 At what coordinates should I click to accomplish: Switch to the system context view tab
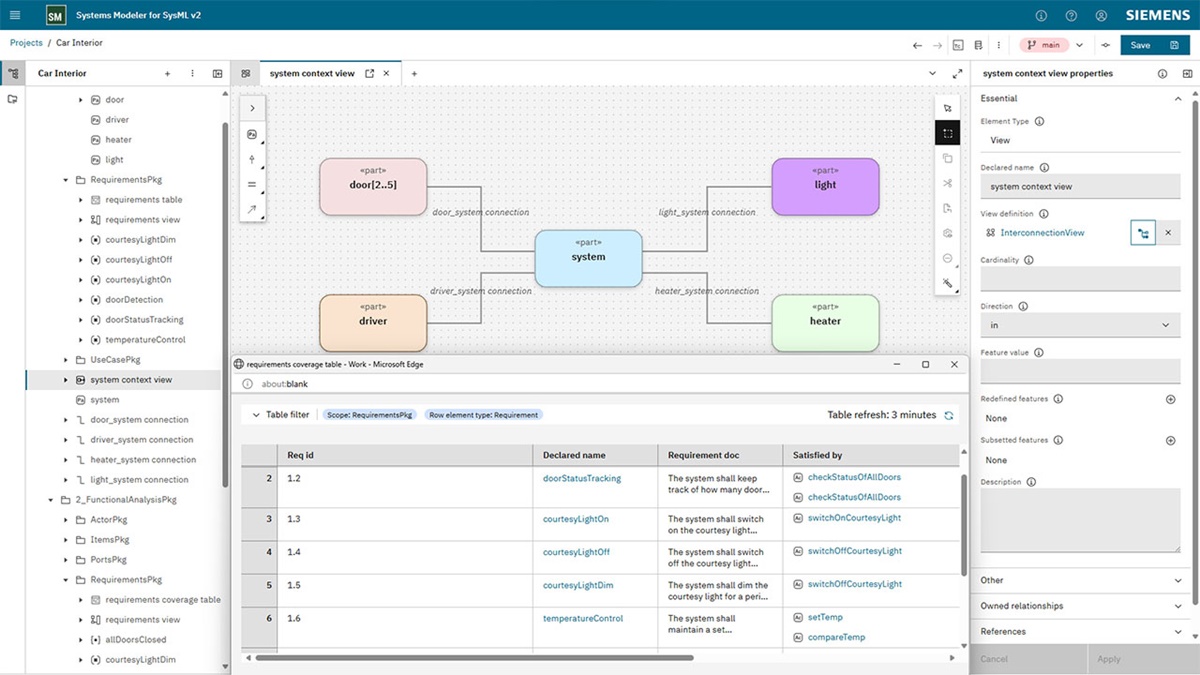click(x=315, y=72)
